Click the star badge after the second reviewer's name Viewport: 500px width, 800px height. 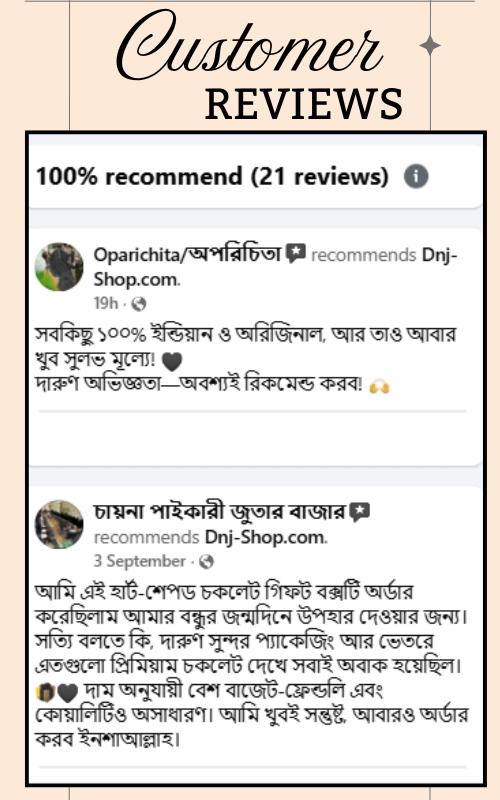coord(360,512)
